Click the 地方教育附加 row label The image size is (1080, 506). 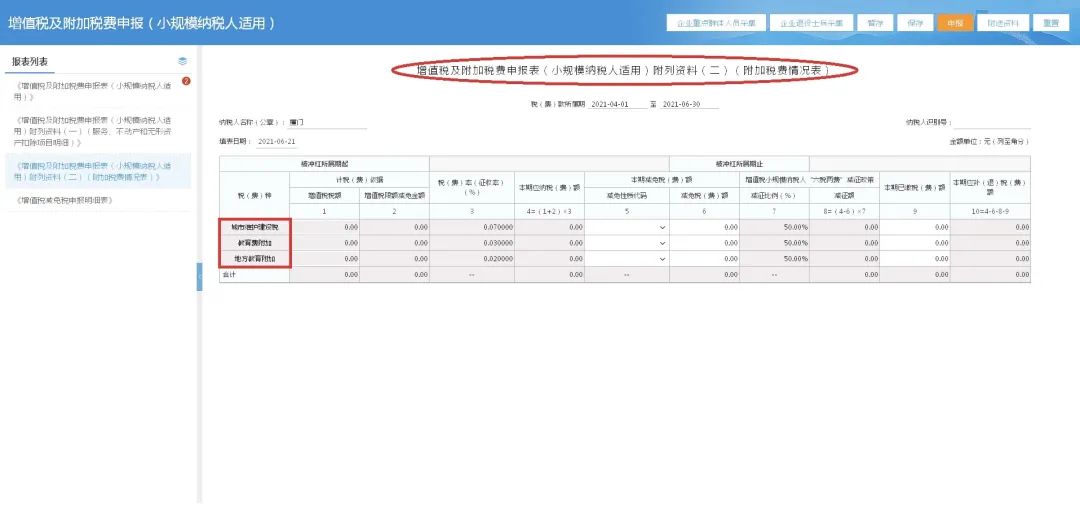(x=254, y=259)
